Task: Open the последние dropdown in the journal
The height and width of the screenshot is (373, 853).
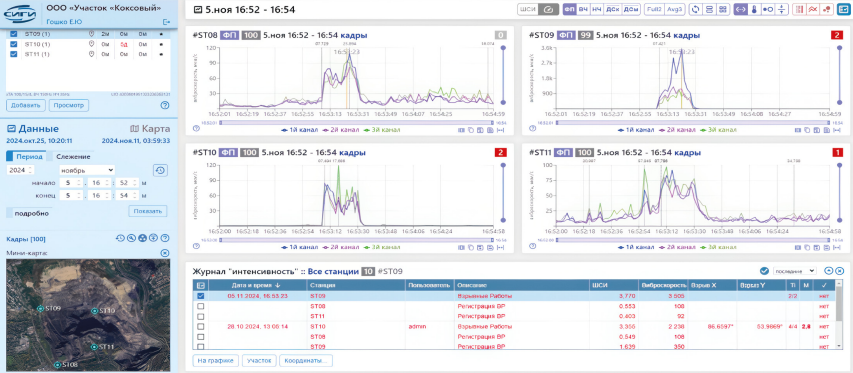Action: point(794,271)
